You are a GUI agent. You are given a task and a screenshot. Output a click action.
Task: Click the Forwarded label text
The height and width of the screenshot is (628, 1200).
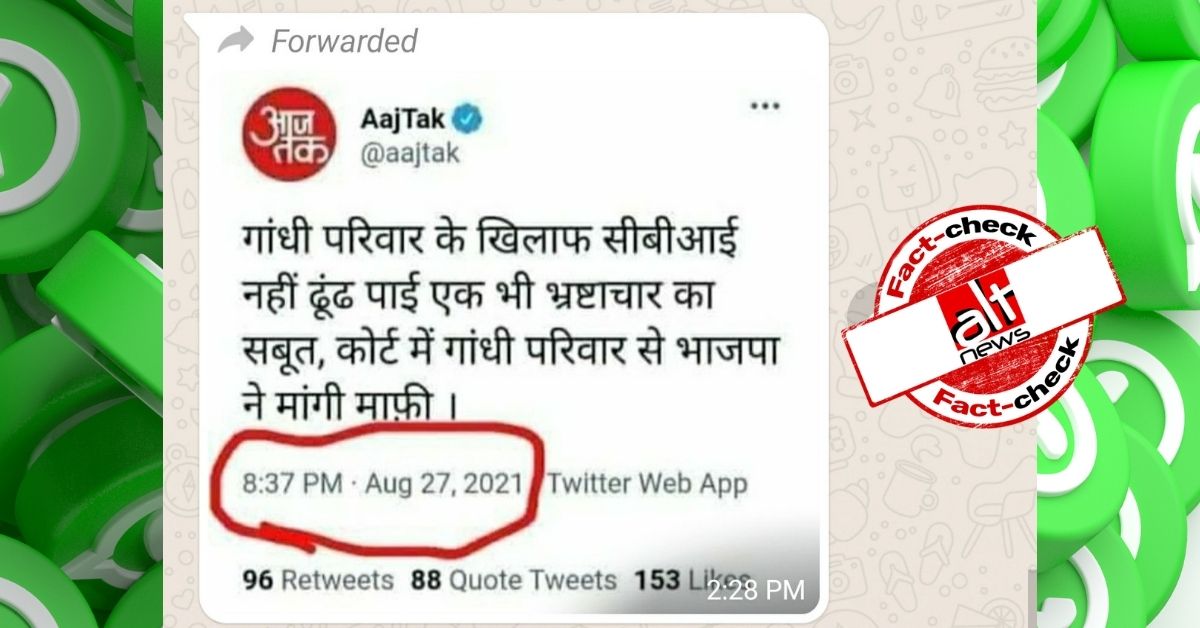pos(344,41)
